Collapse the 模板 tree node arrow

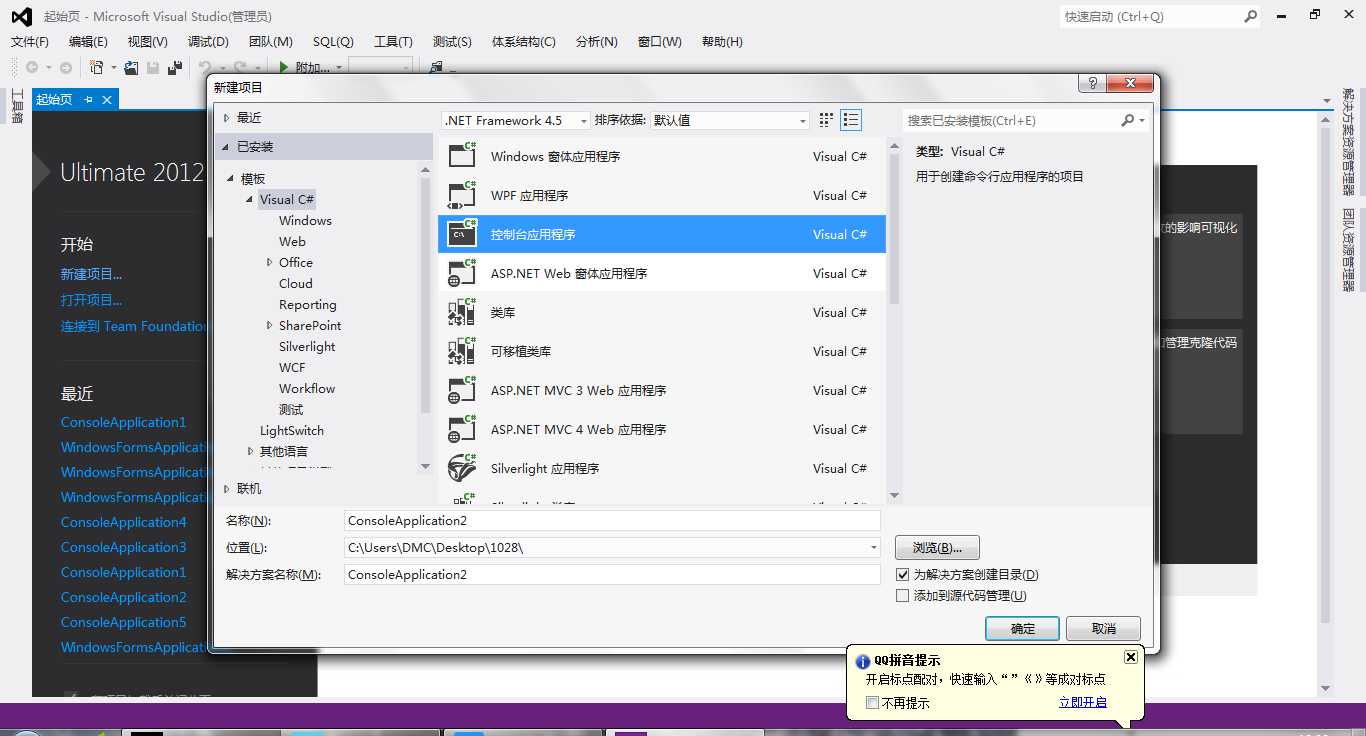(x=232, y=178)
